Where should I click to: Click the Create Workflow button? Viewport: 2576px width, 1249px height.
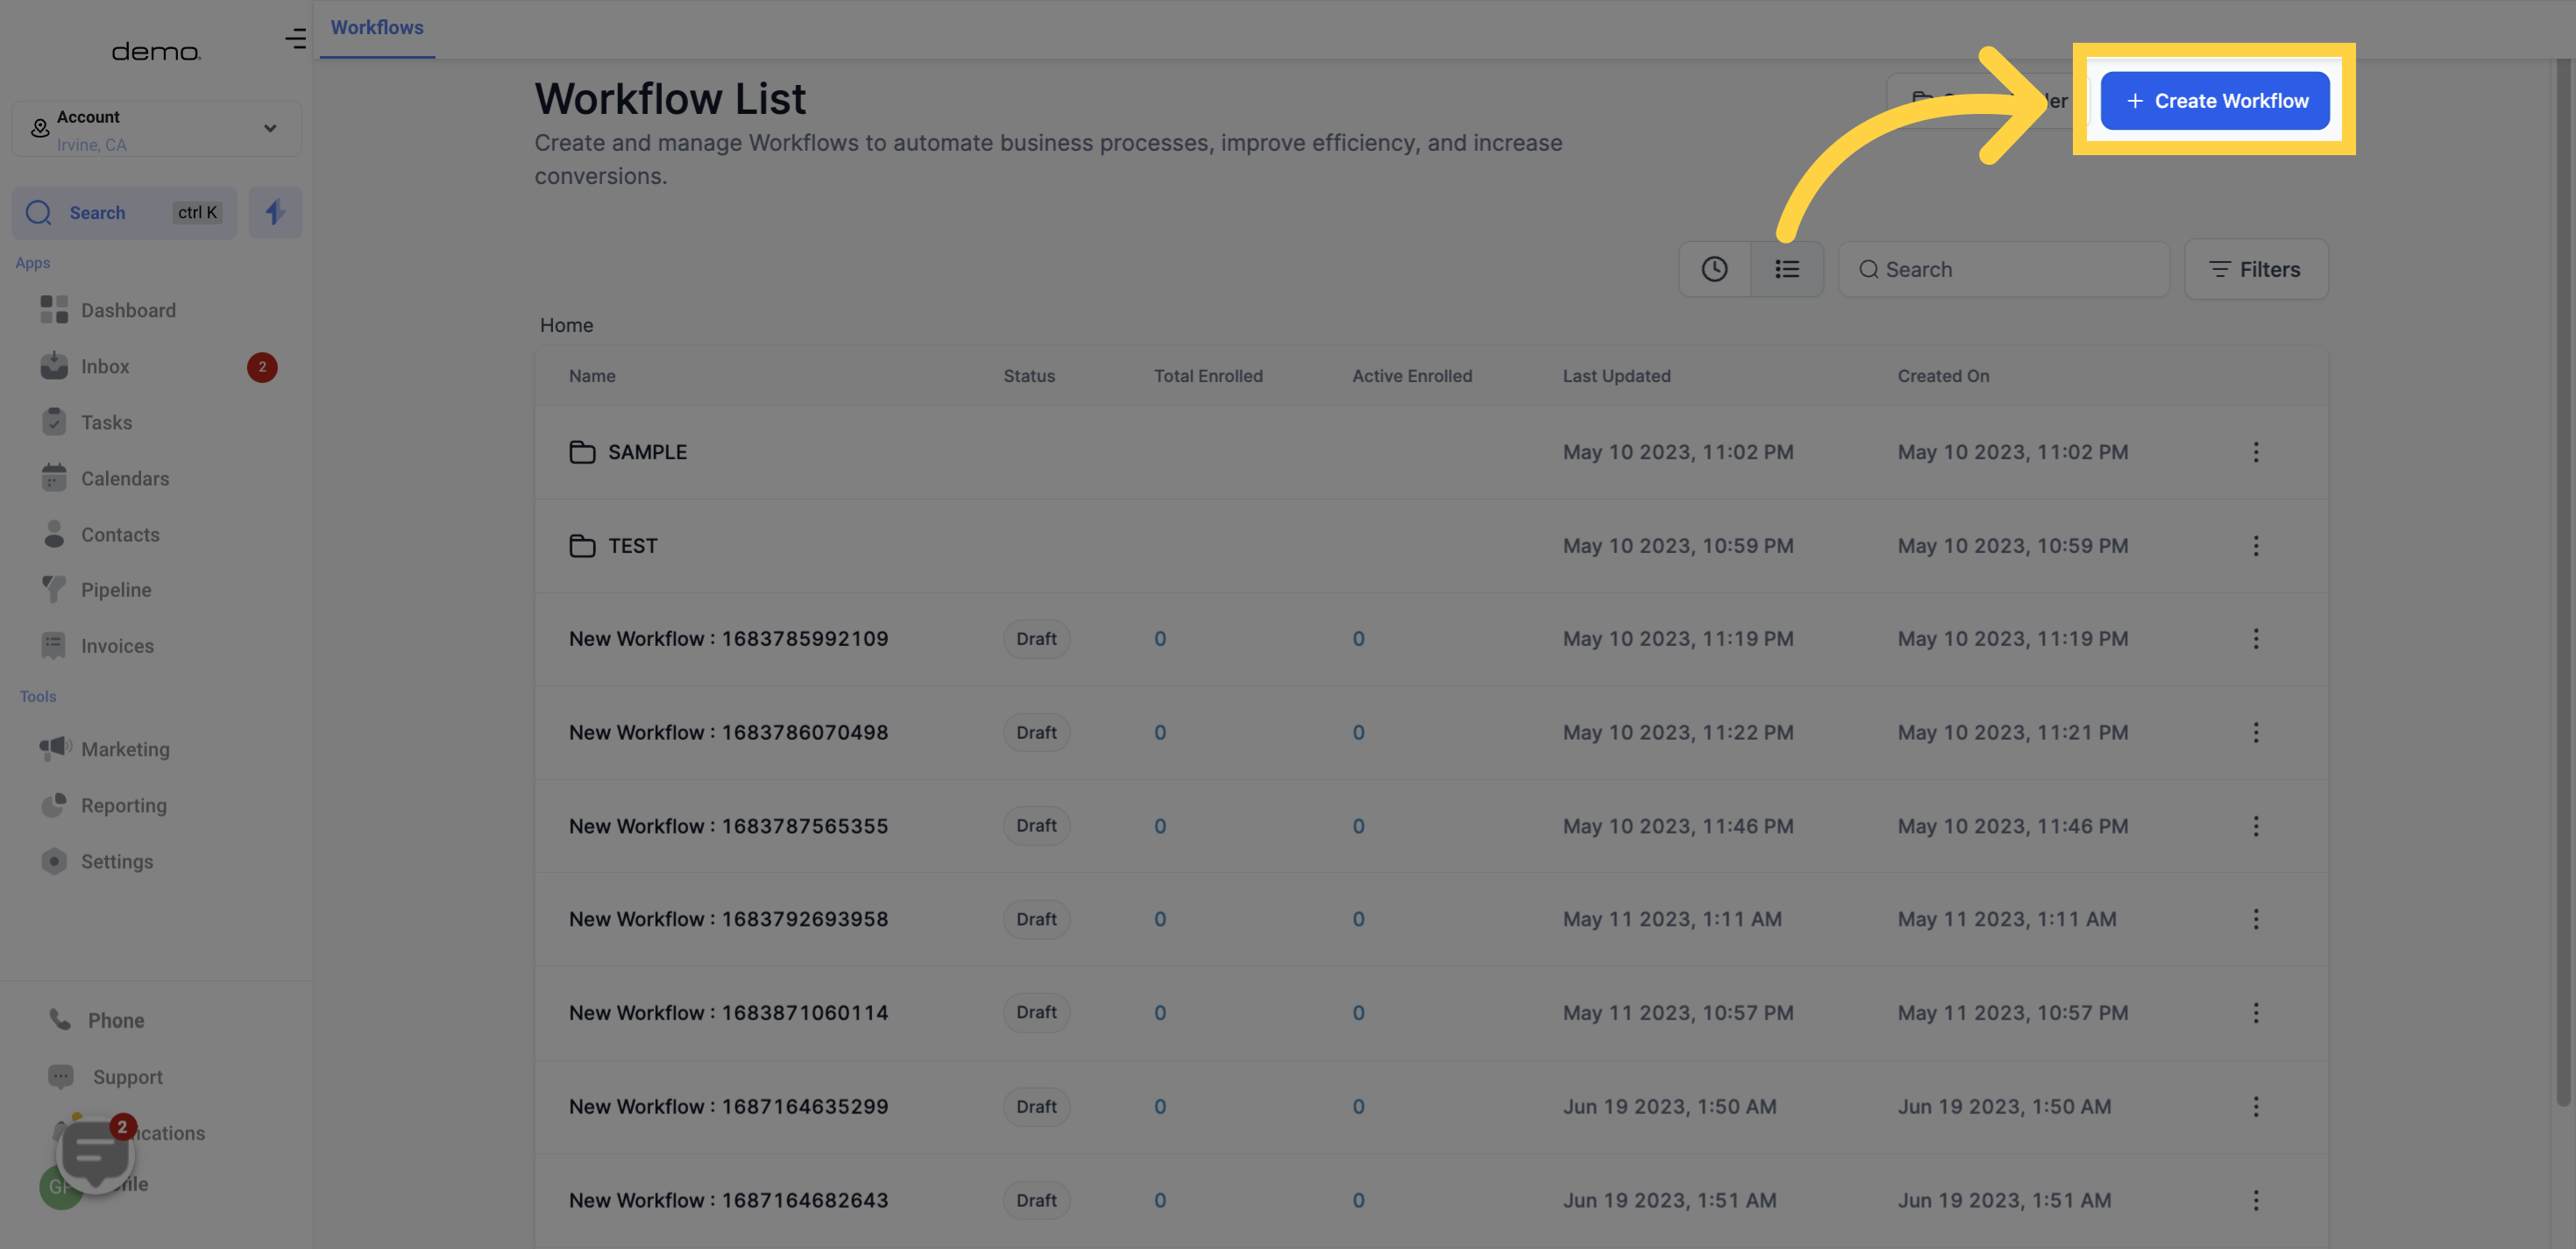point(2214,101)
